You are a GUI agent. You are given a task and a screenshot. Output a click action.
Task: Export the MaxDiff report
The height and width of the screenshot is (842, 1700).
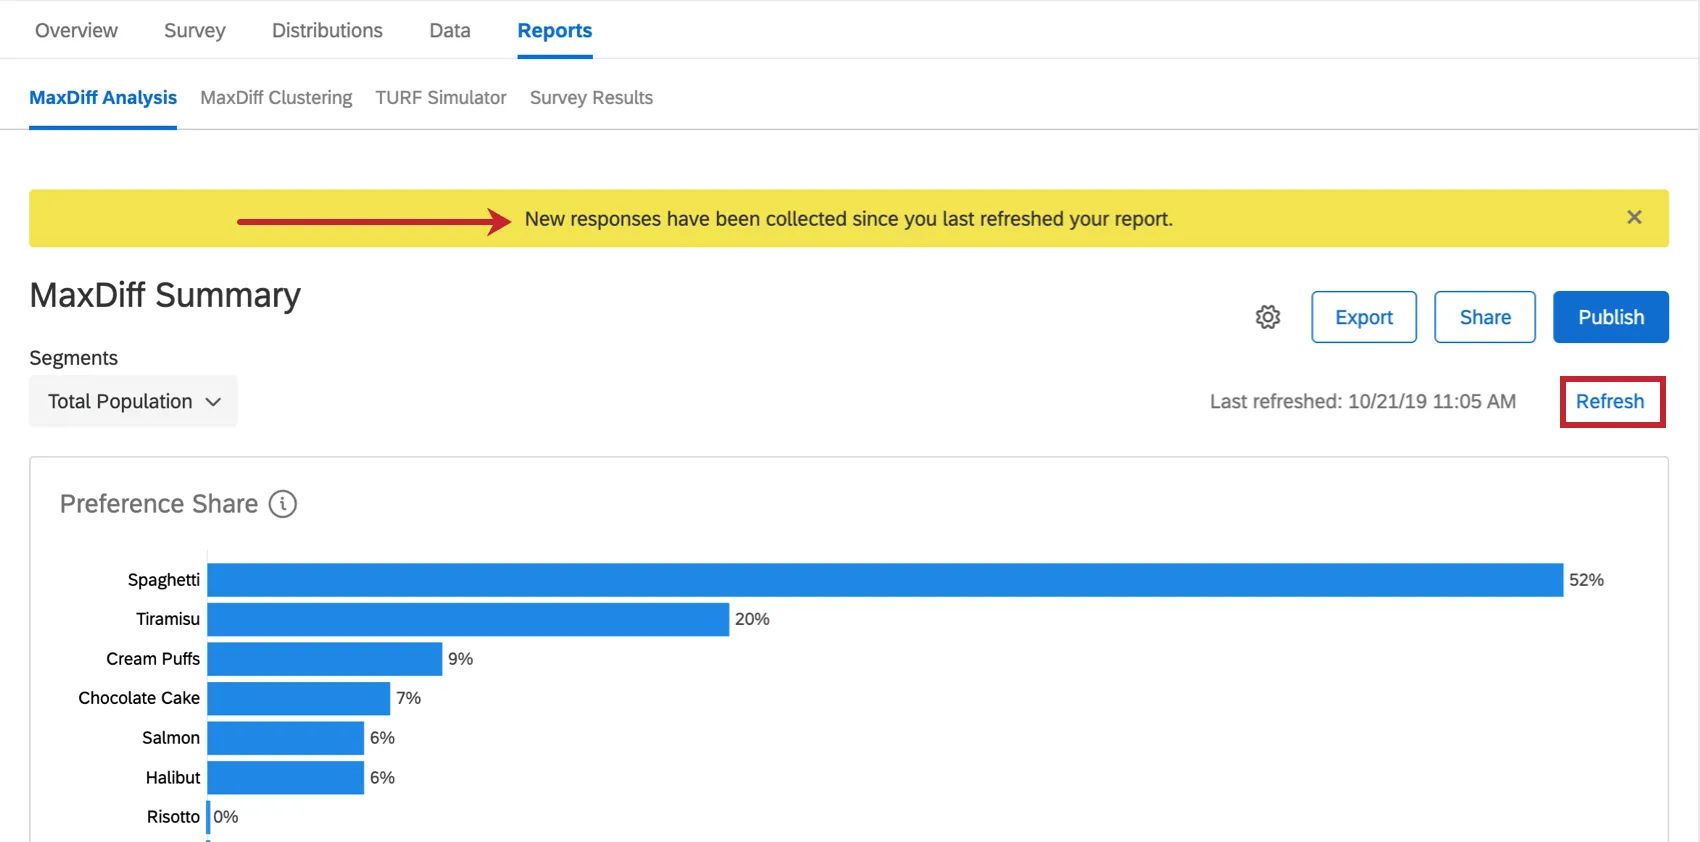tap(1364, 317)
